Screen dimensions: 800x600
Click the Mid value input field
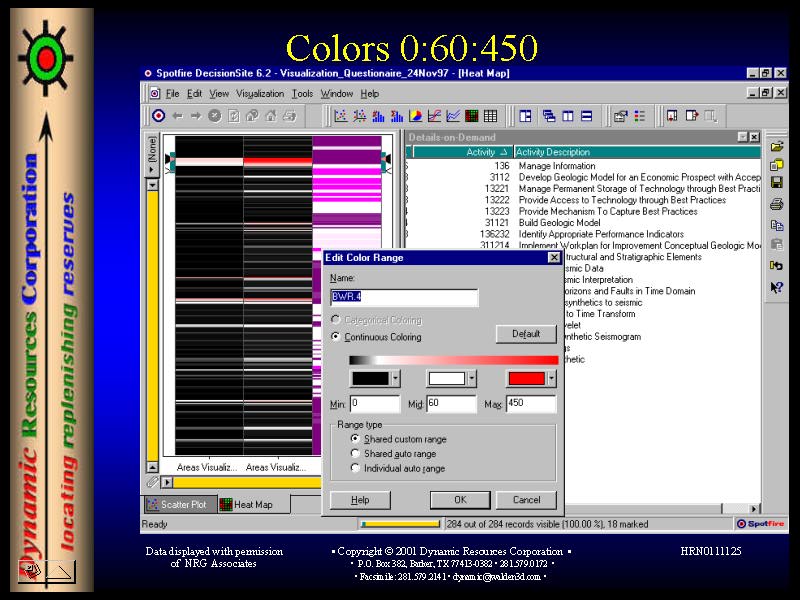click(451, 404)
